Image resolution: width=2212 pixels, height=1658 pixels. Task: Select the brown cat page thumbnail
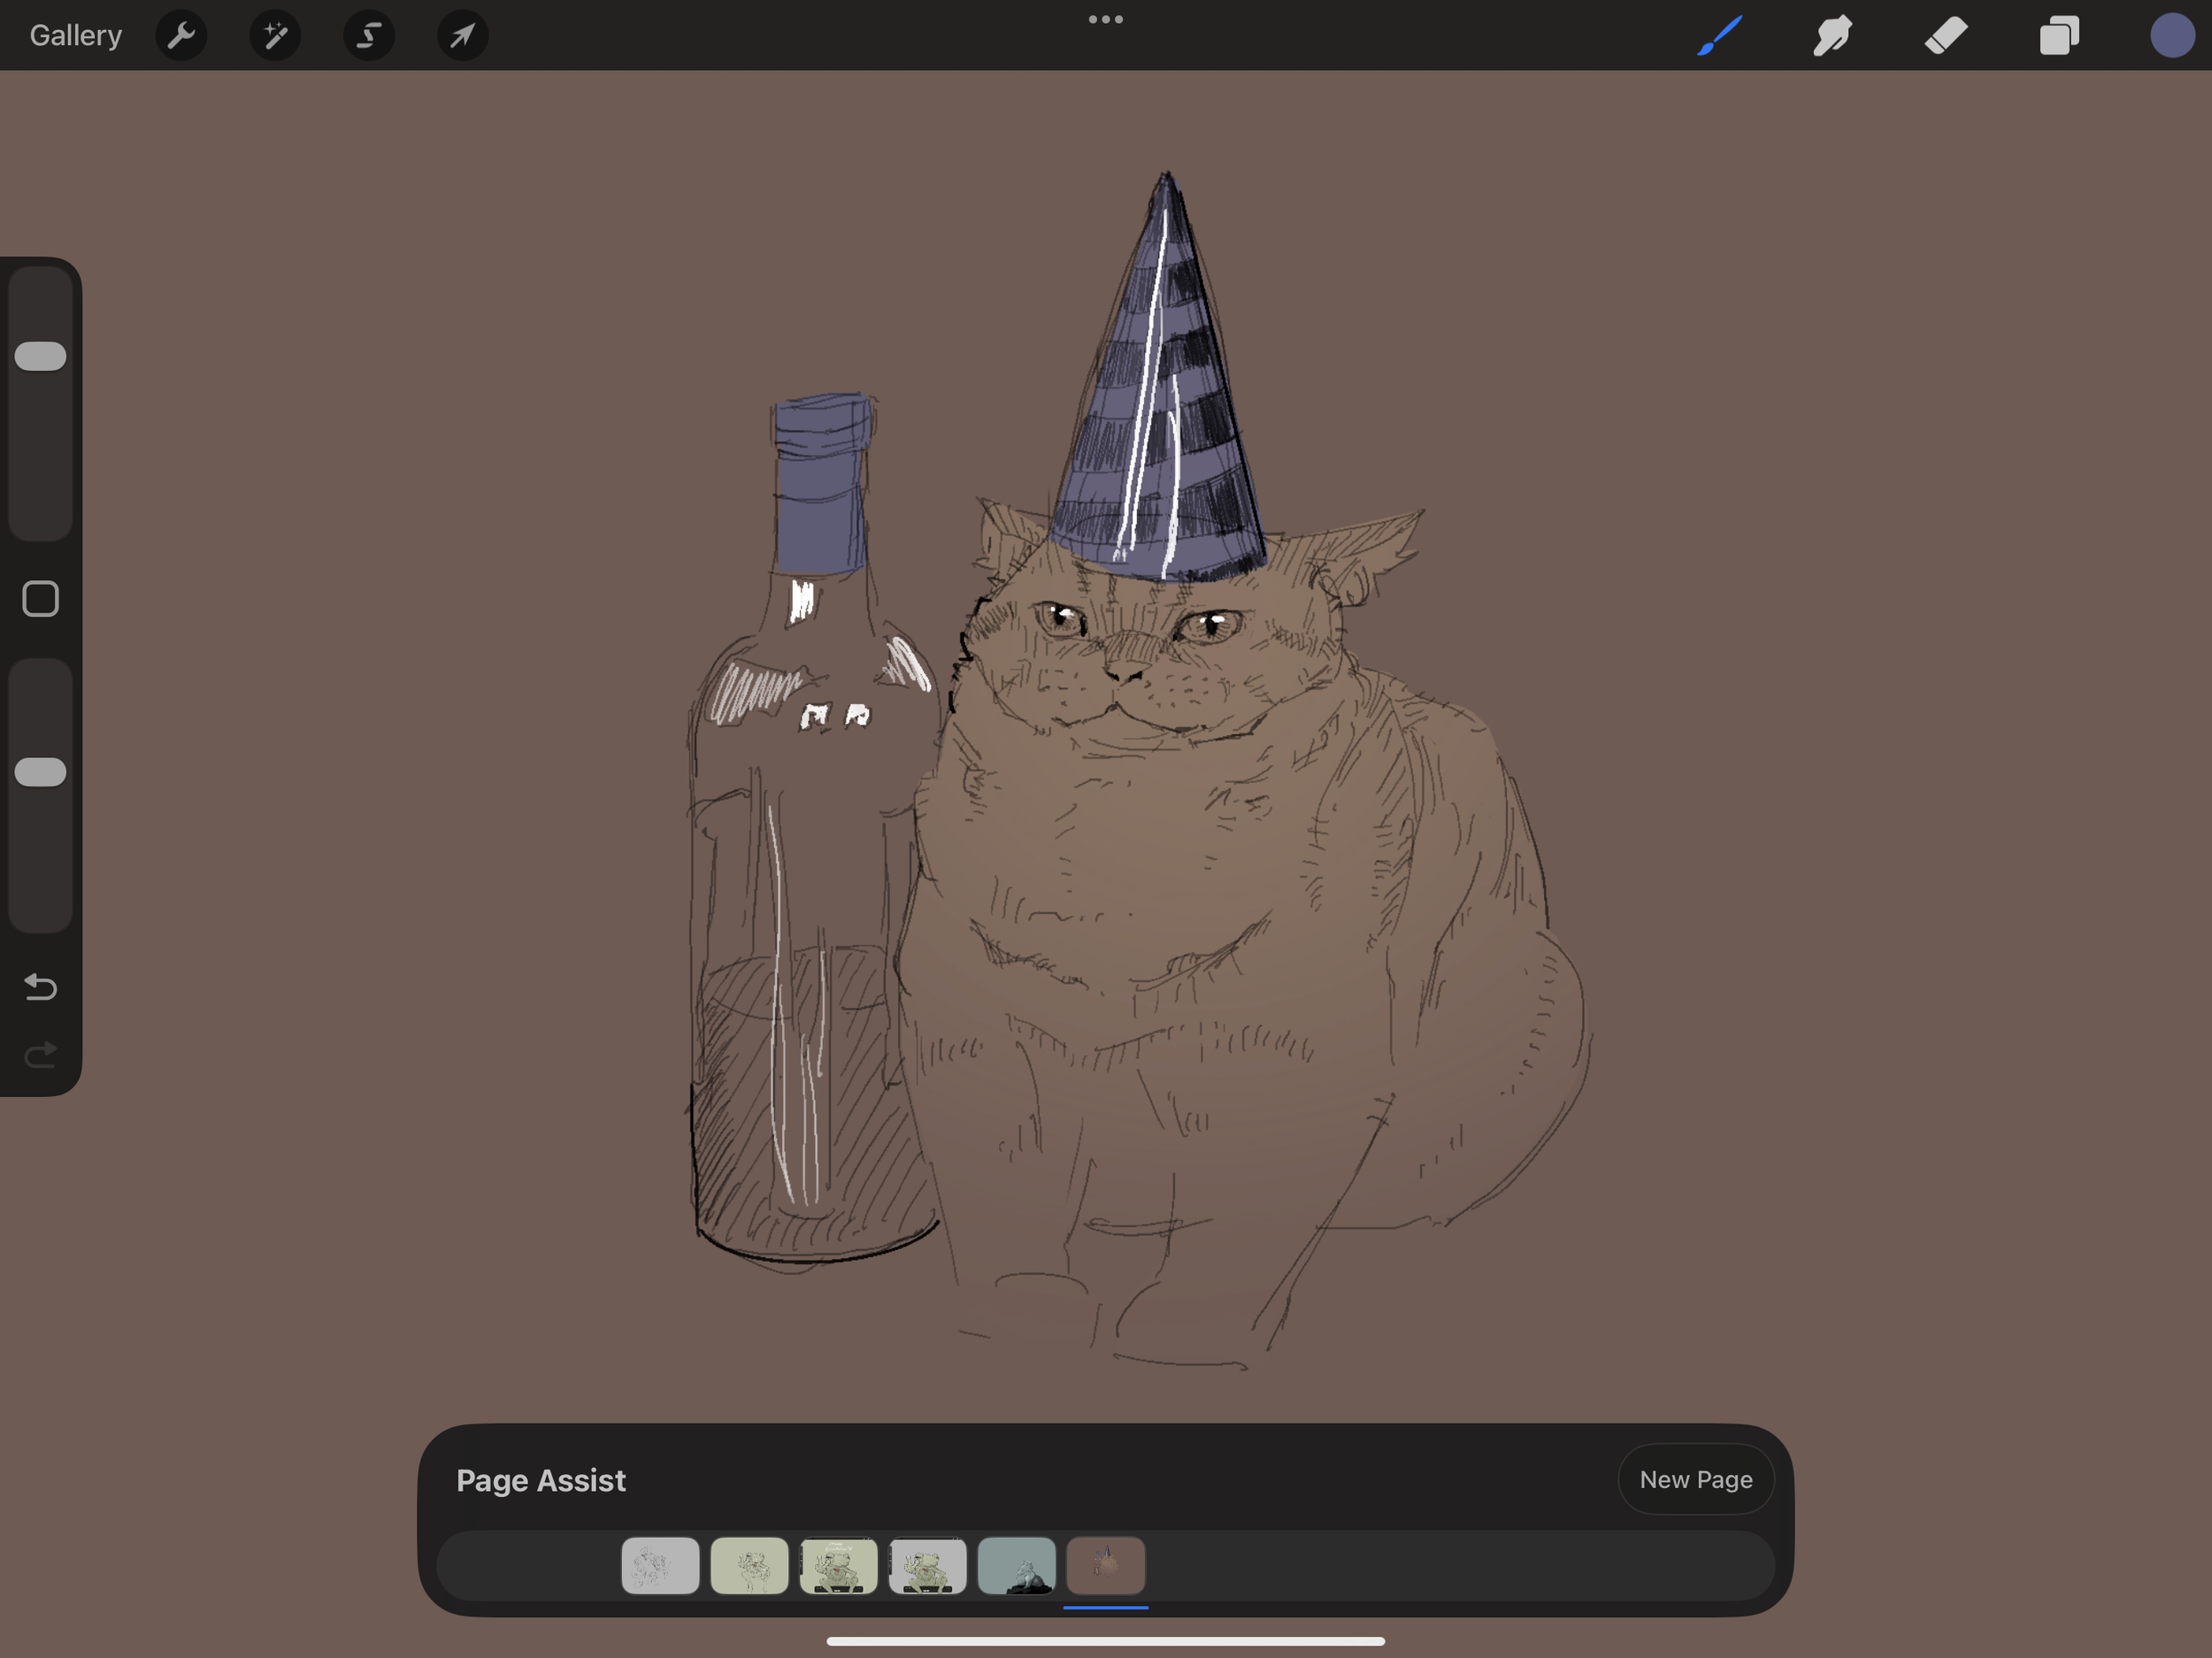pyautogui.click(x=1105, y=1566)
